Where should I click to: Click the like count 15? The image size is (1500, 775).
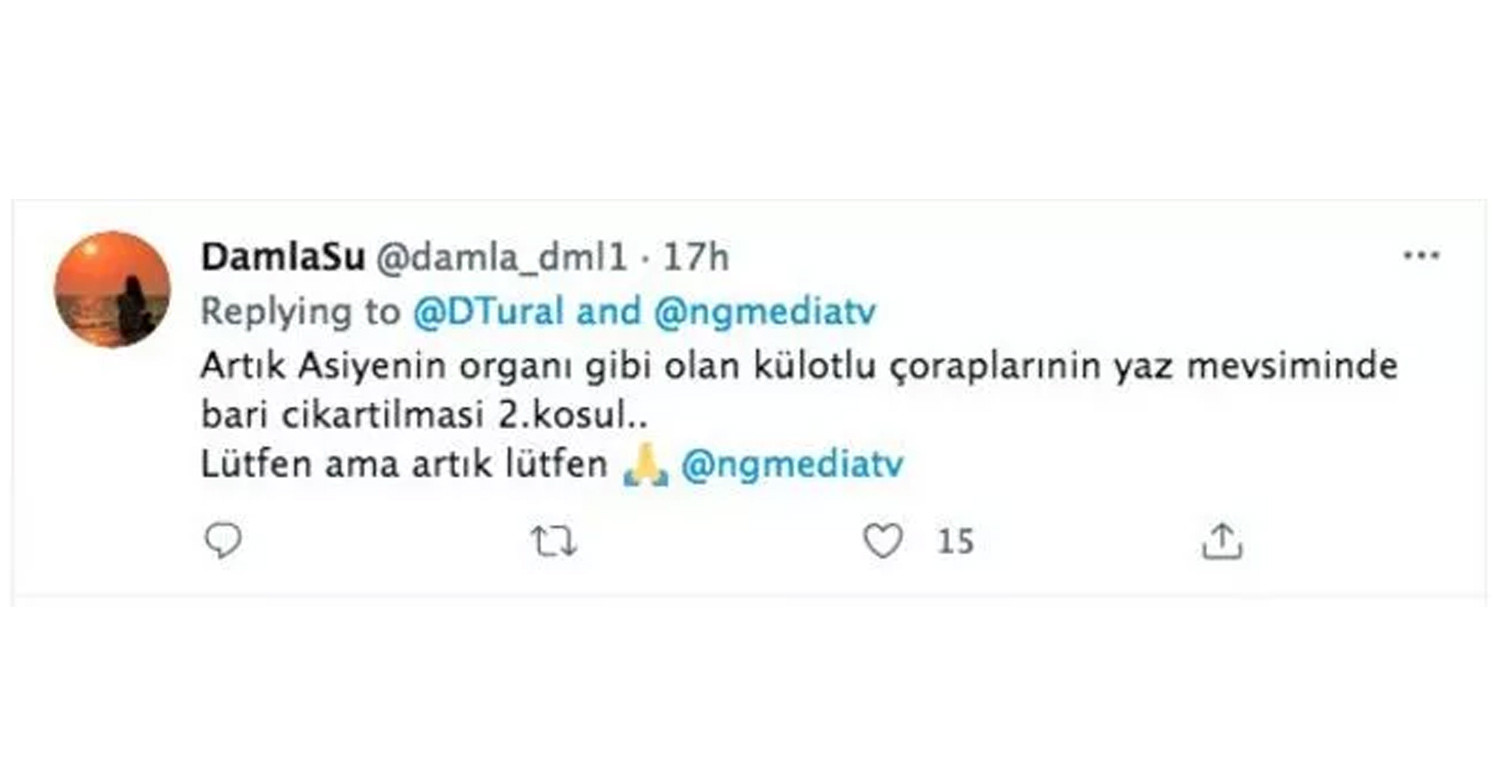tap(955, 542)
